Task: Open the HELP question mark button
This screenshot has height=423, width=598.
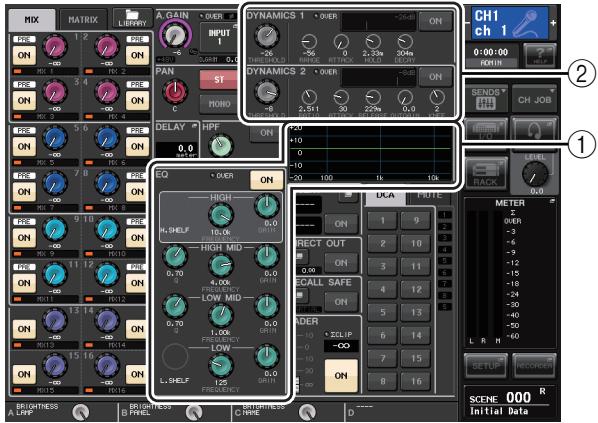Action: pos(540,56)
